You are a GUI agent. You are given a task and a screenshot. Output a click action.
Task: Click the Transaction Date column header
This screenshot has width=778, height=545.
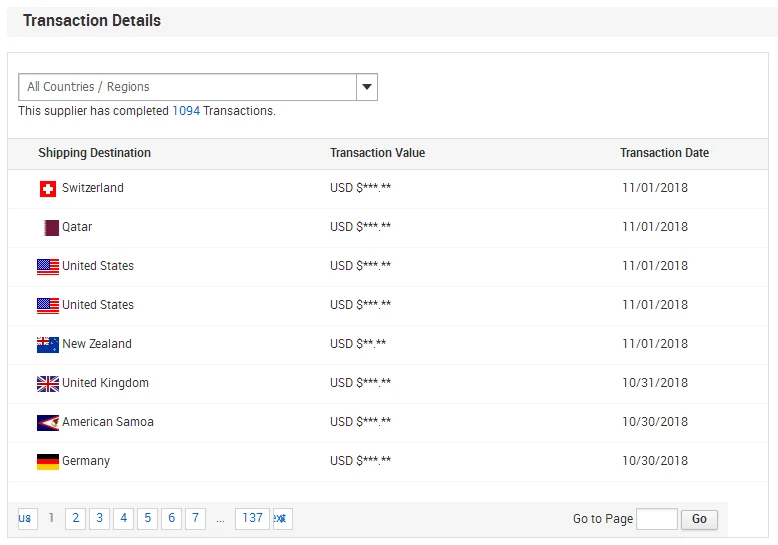point(664,153)
